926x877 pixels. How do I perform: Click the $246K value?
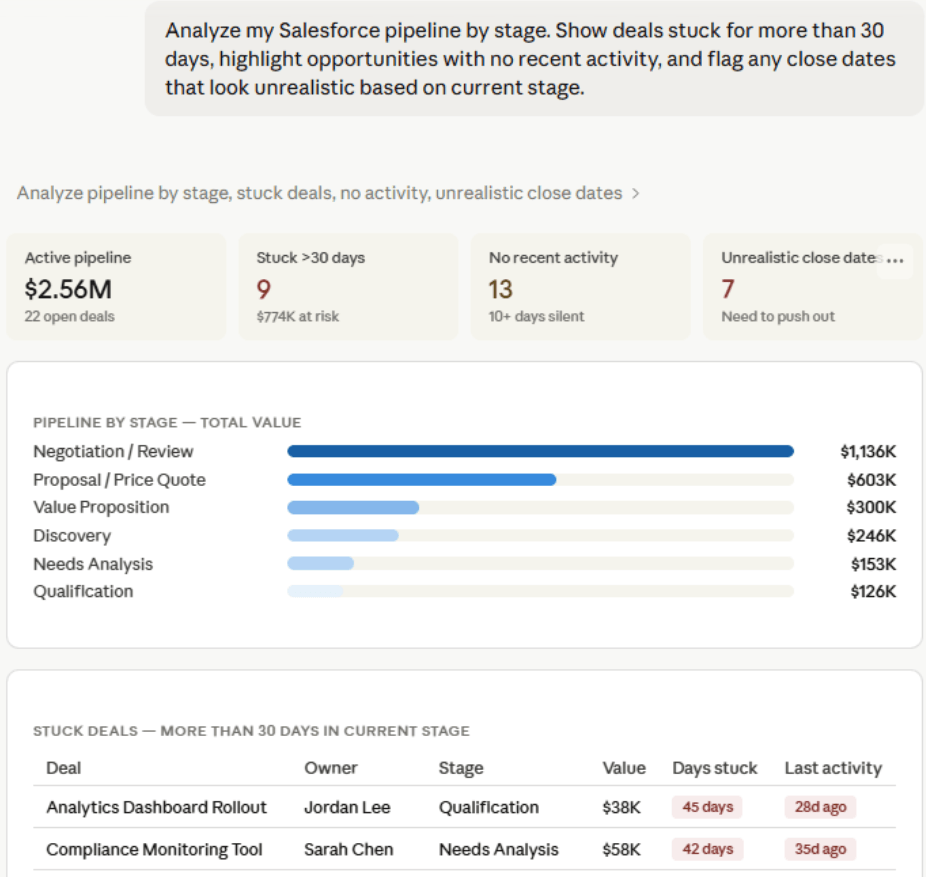pyautogui.click(x=872, y=536)
